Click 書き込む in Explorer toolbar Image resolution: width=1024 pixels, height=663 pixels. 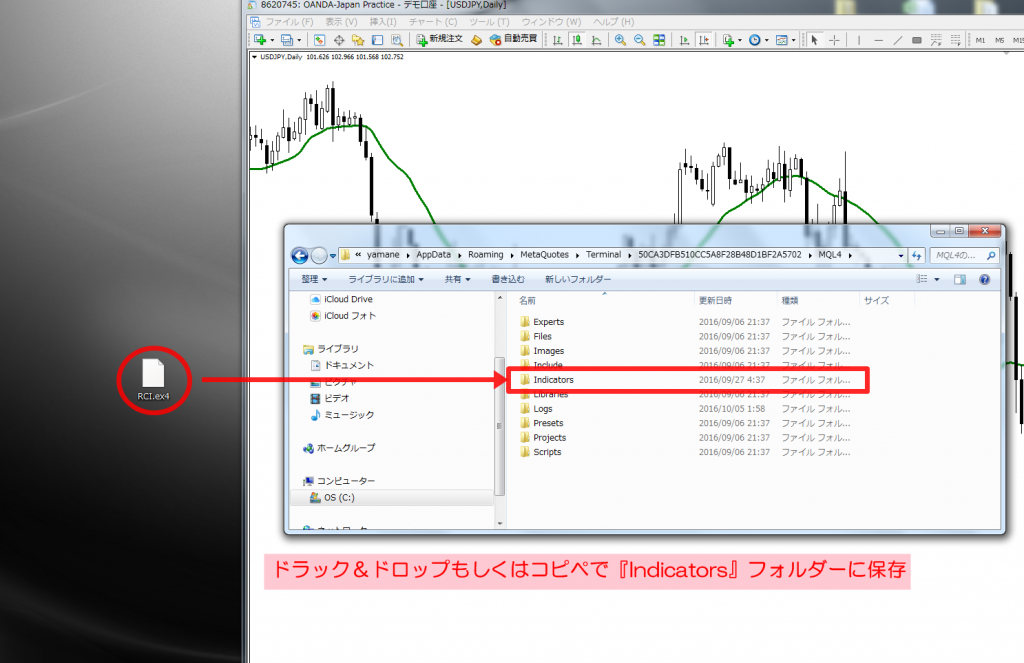pyautogui.click(x=508, y=280)
